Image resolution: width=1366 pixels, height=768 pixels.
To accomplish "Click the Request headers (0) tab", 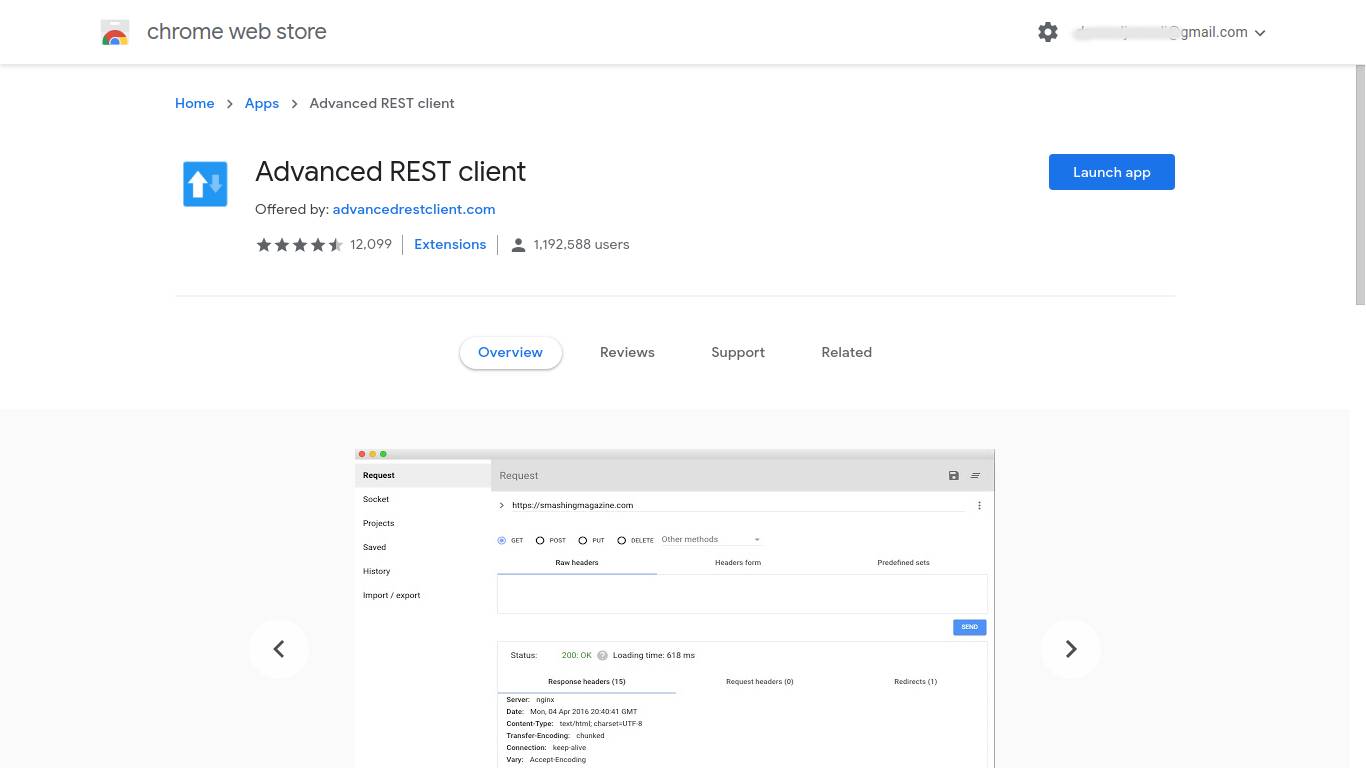I will click(760, 682).
